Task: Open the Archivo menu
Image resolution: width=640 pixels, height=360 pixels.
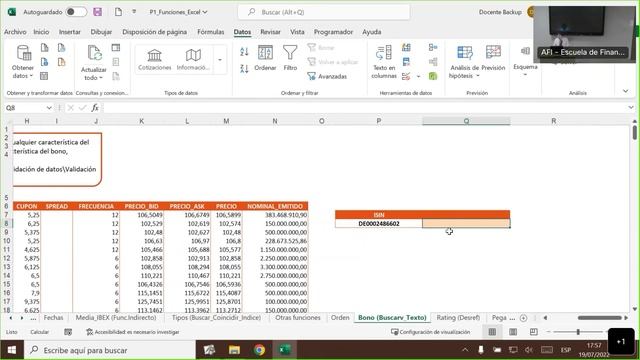Action: pyautogui.click(x=15, y=32)
